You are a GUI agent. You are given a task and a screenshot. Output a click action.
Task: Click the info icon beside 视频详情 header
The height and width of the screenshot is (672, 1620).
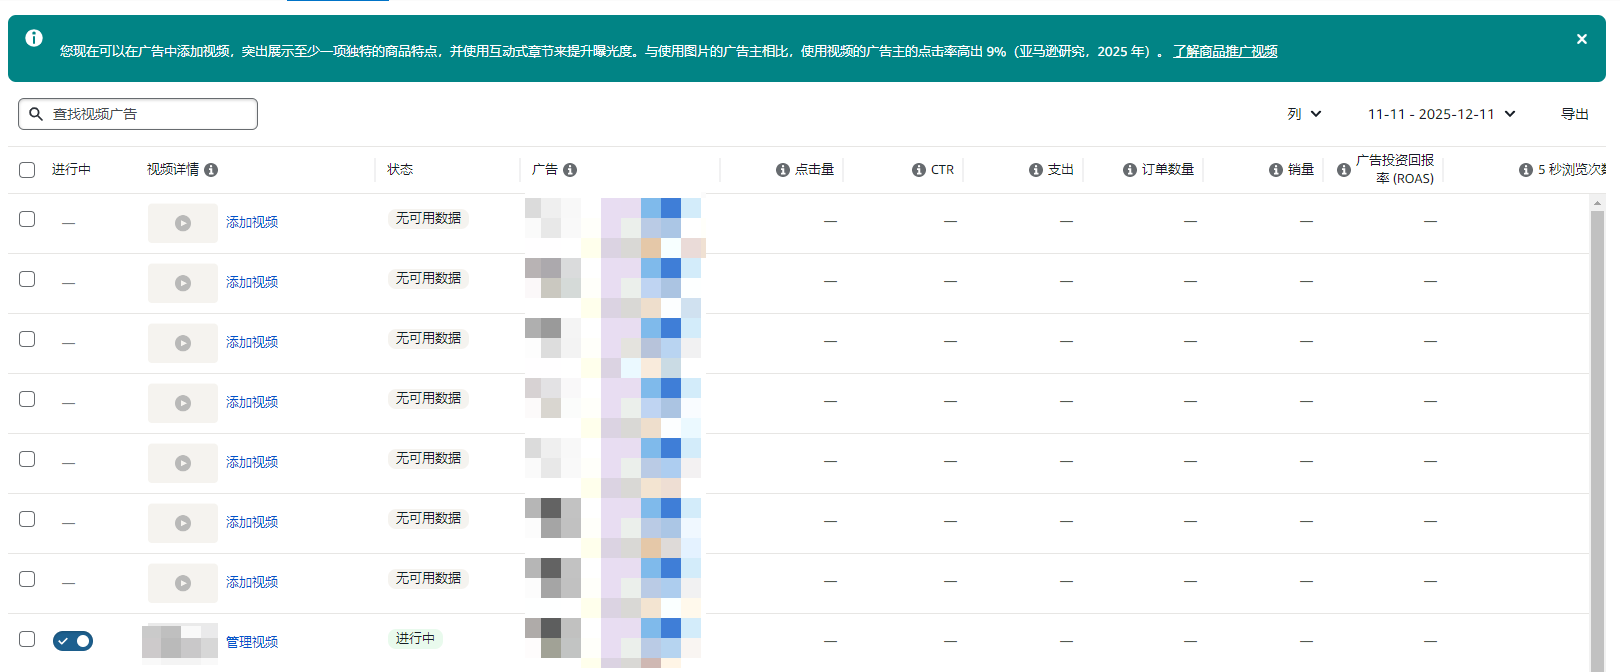(211, 170)
